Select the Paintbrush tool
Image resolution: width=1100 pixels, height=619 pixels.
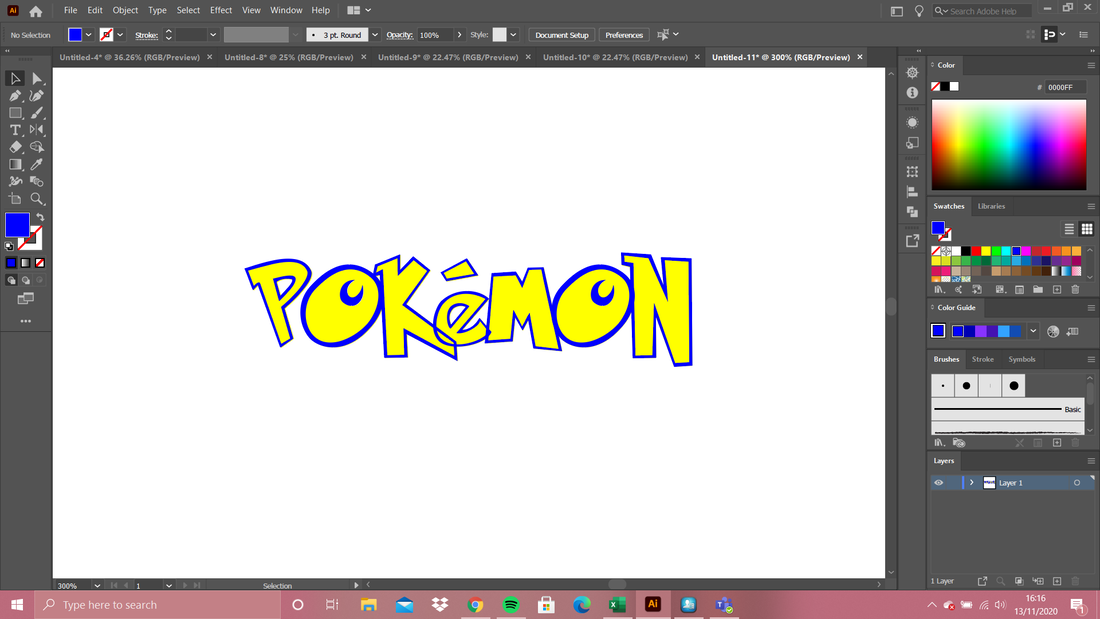pos(37,113)
